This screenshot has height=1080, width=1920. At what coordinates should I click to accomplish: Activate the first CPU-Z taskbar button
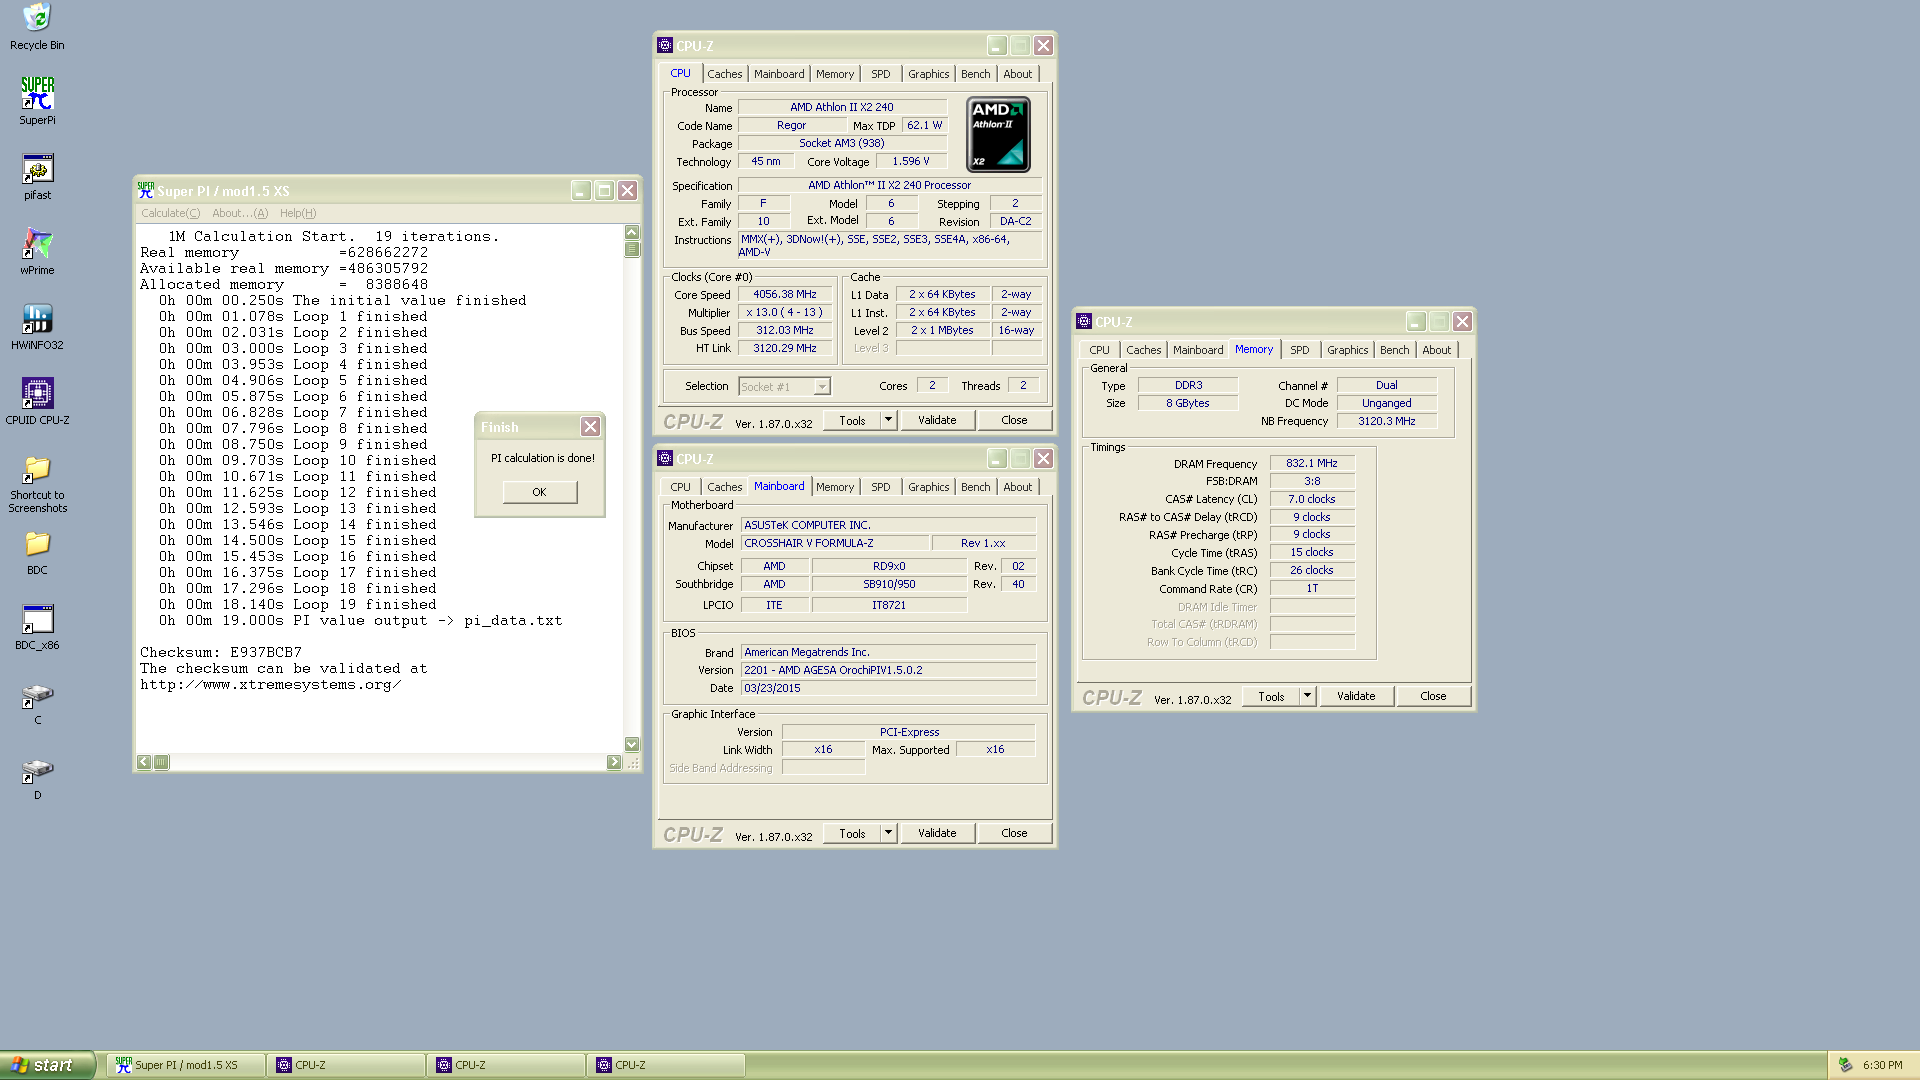[x=347, y=1065]
